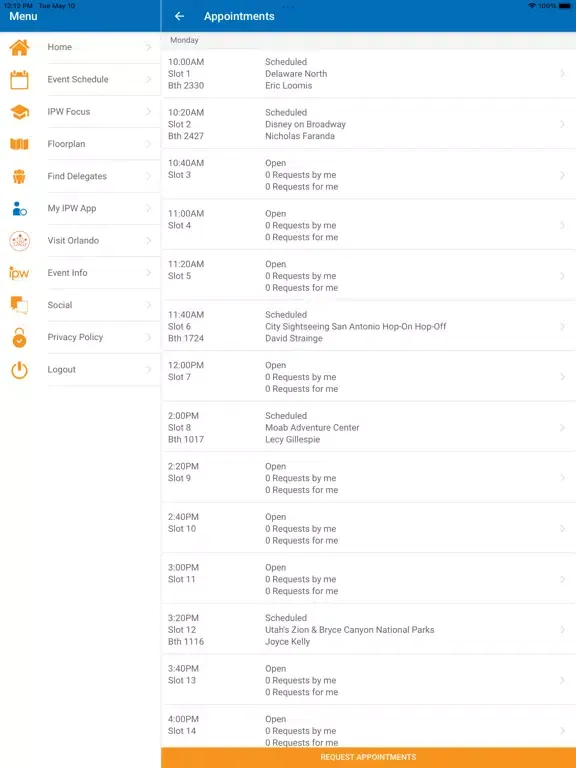This screenshot has width=576, height=768.
Task: View Privacy Policy from the menu
Action: 80,337
